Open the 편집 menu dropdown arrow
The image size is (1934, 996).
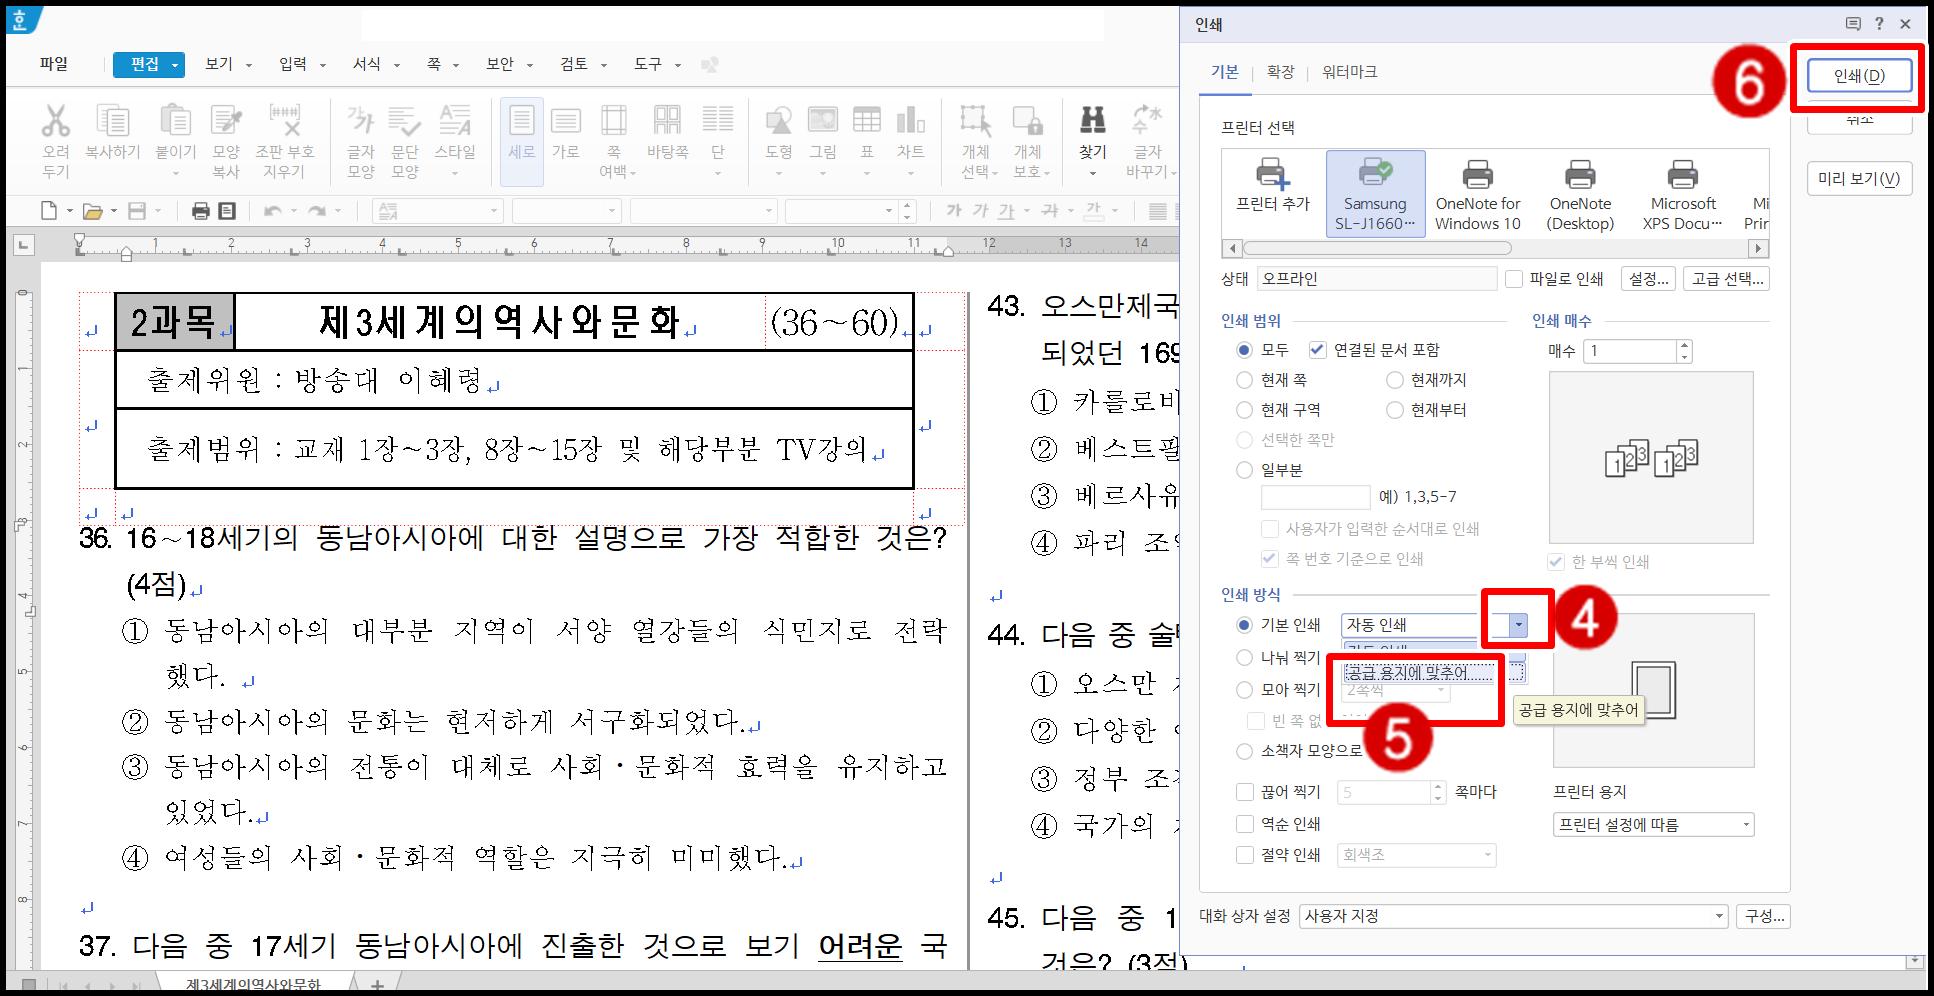coord(176,65)
